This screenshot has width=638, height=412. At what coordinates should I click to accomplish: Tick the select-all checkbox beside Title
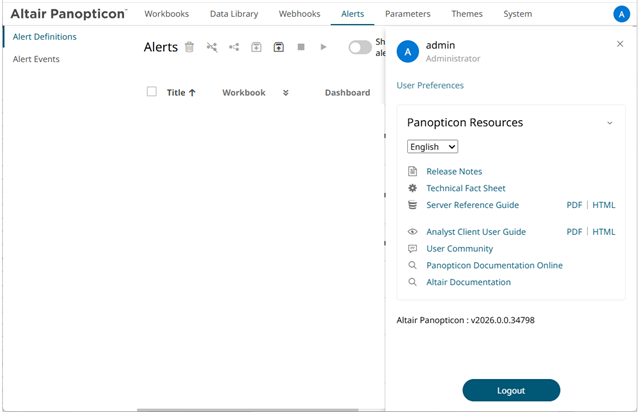click(152, 92)
